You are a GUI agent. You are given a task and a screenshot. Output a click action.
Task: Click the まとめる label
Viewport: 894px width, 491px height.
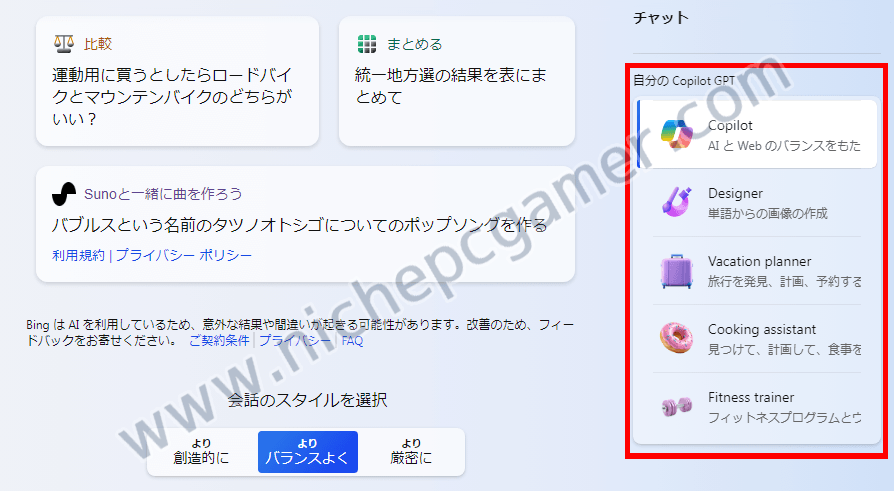click(x=415, y=44)
